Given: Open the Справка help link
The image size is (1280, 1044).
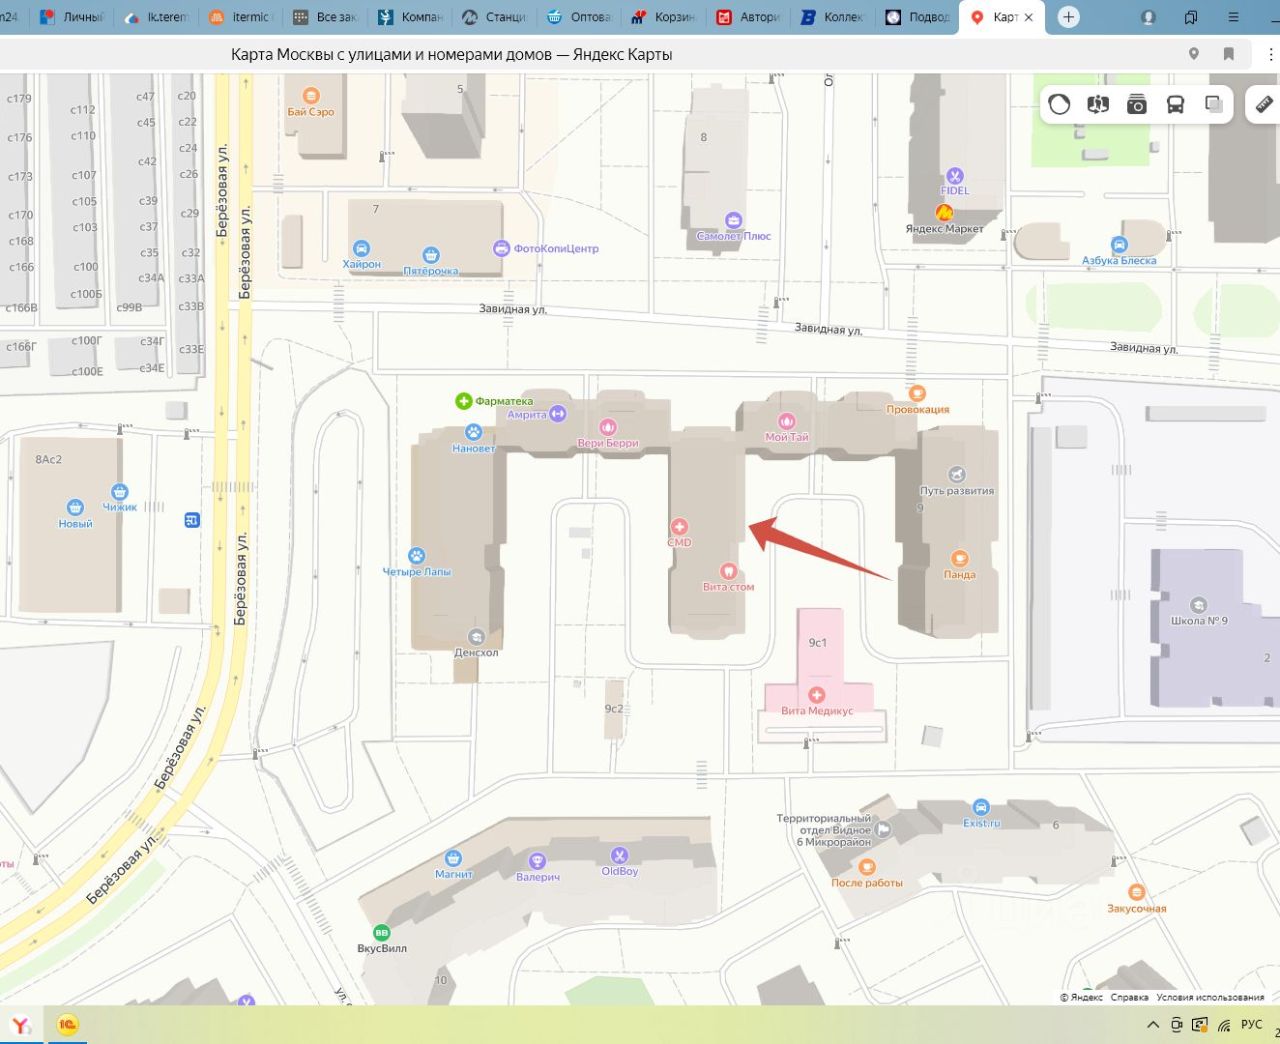Looking at the screenshot, I should (1129, 997).
